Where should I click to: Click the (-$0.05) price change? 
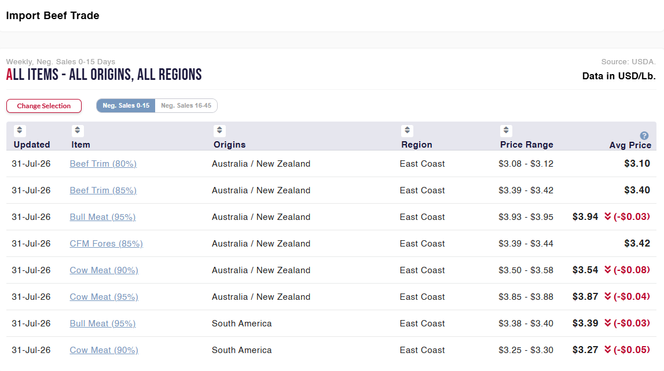pos(631,350)
